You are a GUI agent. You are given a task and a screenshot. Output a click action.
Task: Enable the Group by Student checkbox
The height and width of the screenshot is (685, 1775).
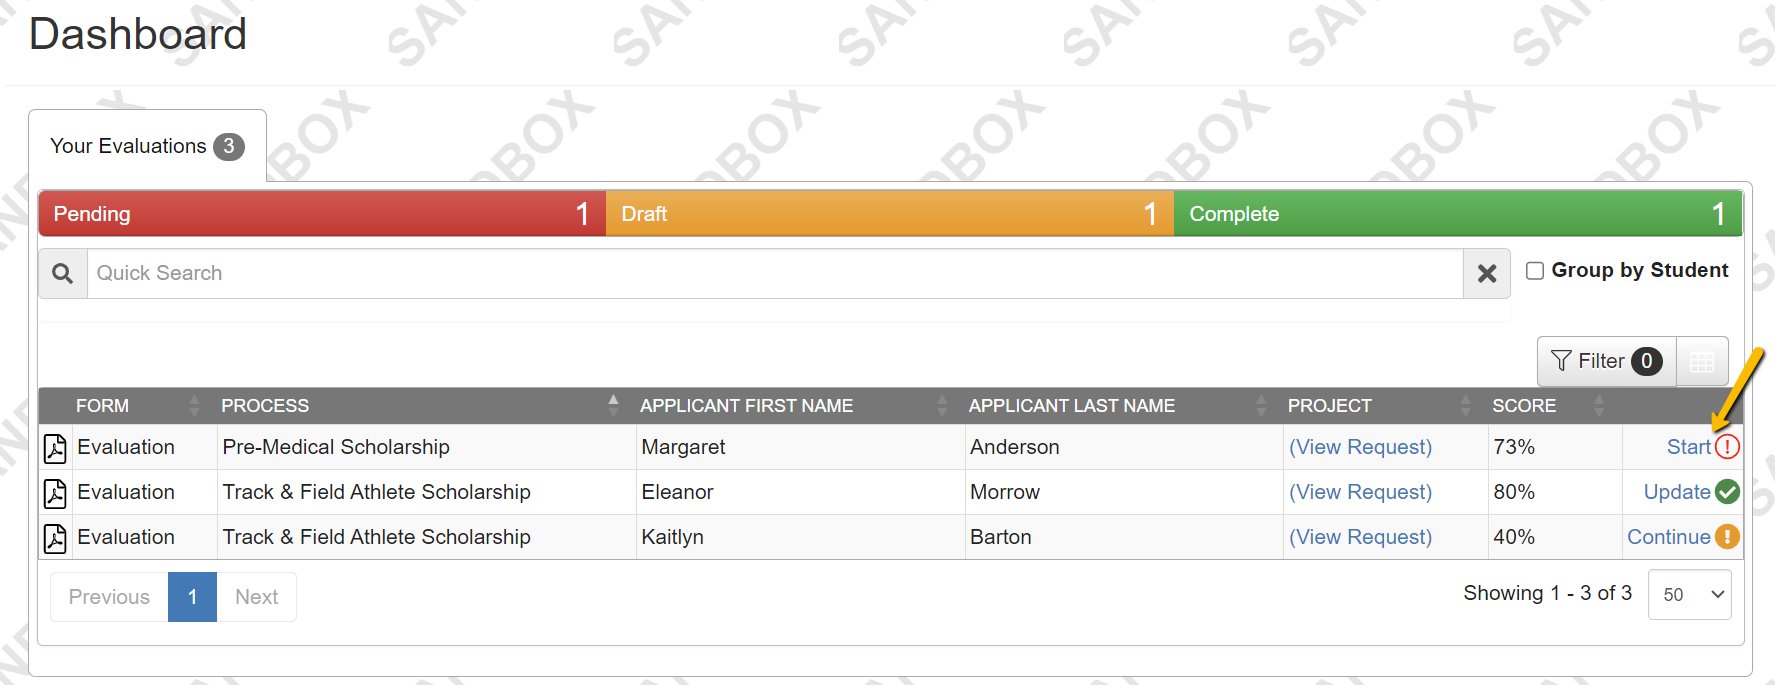pos(1535,271)
